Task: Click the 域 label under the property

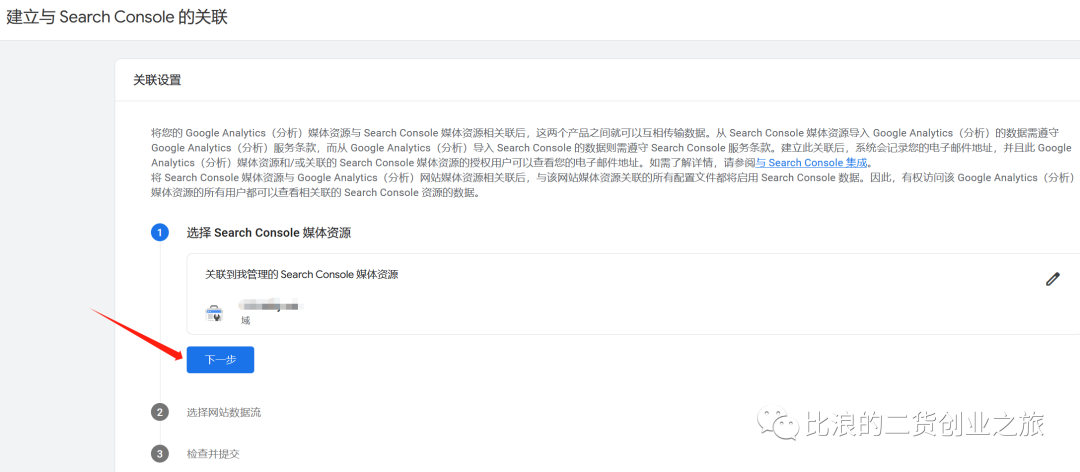Action: click(x=245, y=320)
